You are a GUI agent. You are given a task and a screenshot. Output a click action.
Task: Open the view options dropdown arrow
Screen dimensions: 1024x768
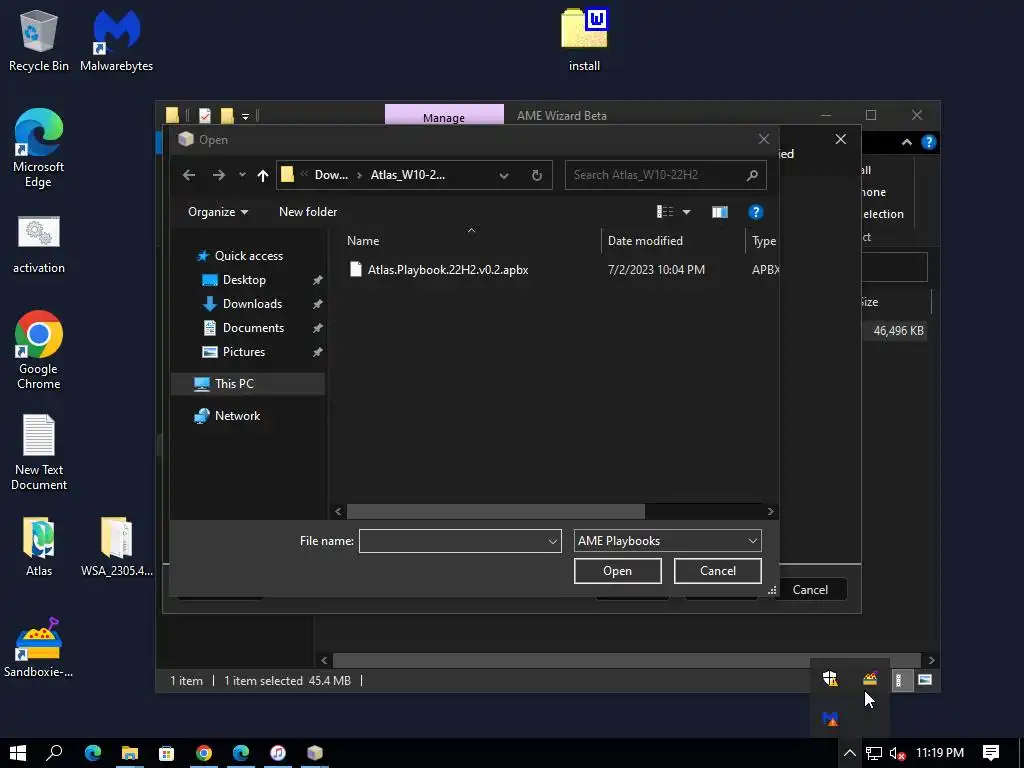pyautogui.click(x=686, y=212)
